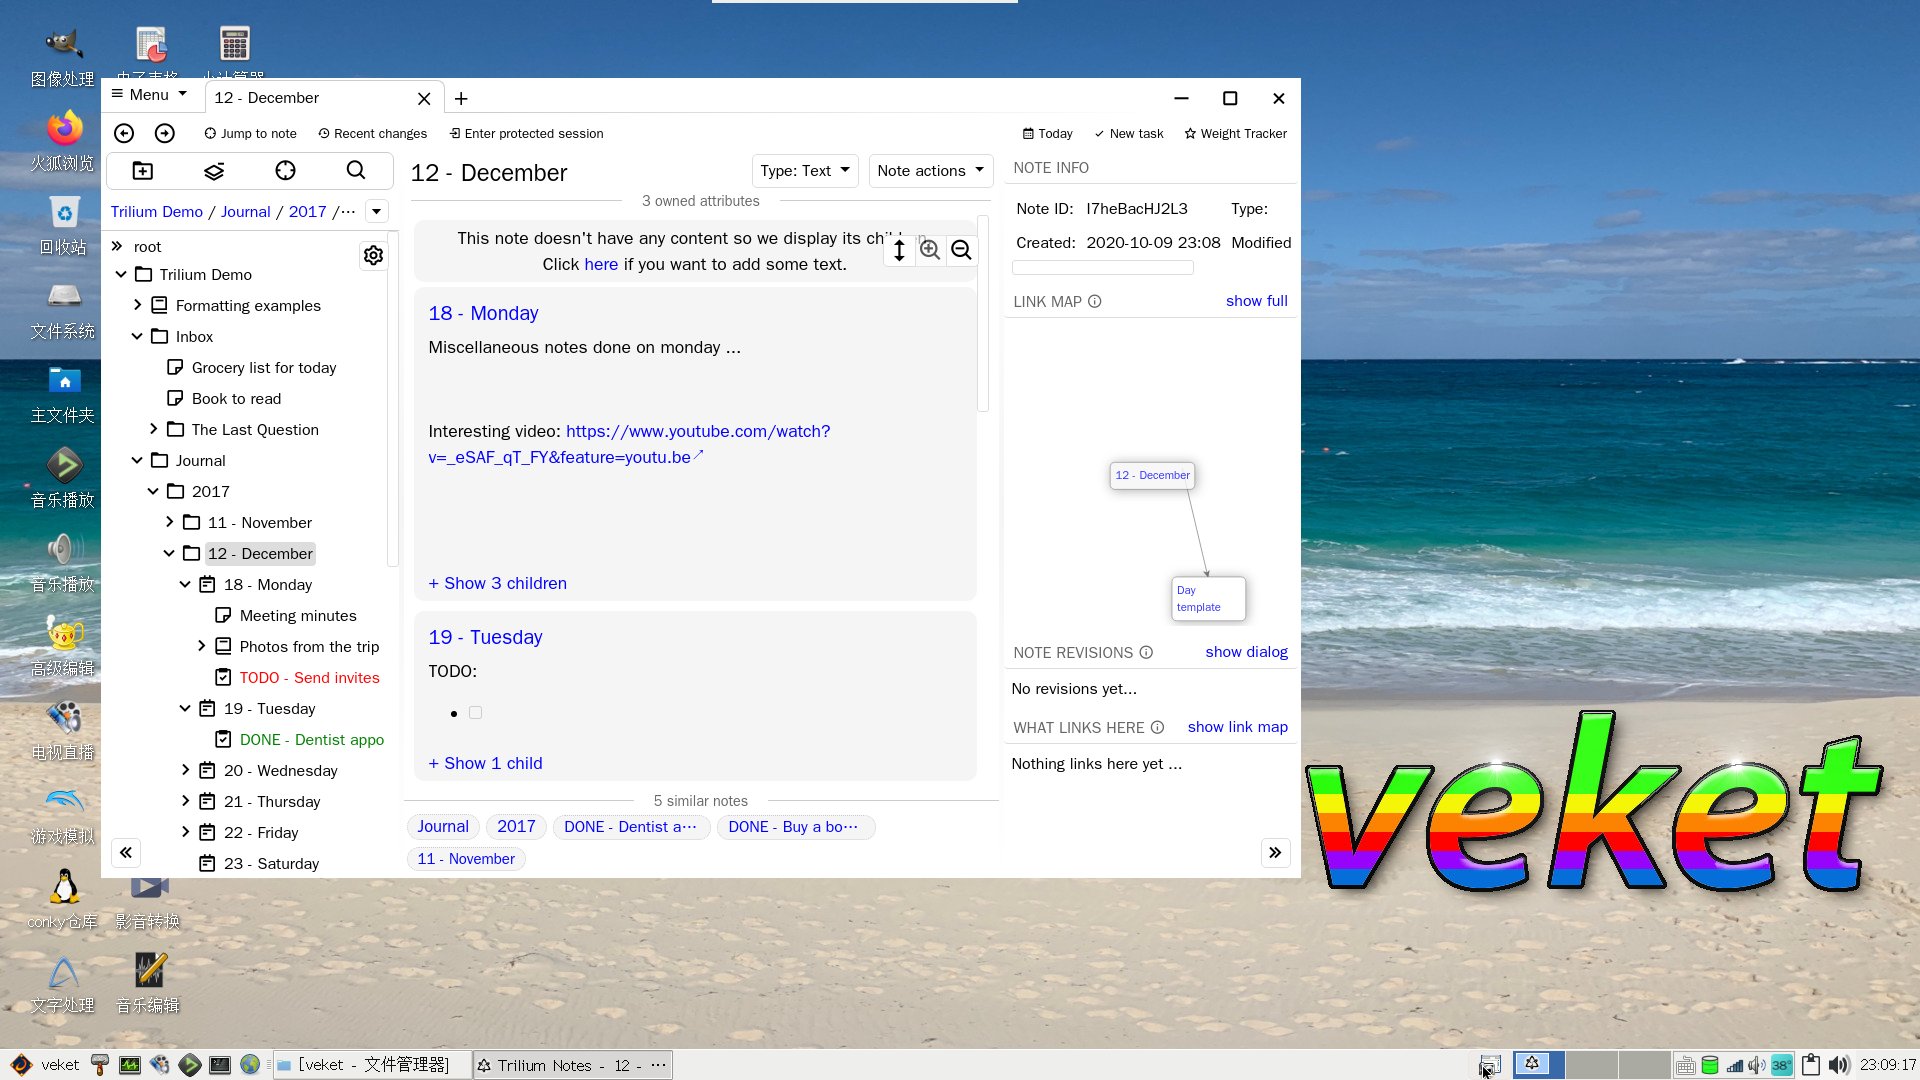Go back with the left arrow button

click(124, 133)
